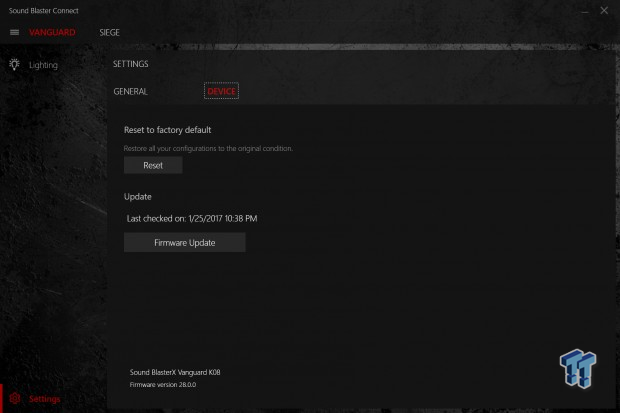Click the 'Reset to factory default' heading
Screen dimensions: 620x413
pos(168,130)
